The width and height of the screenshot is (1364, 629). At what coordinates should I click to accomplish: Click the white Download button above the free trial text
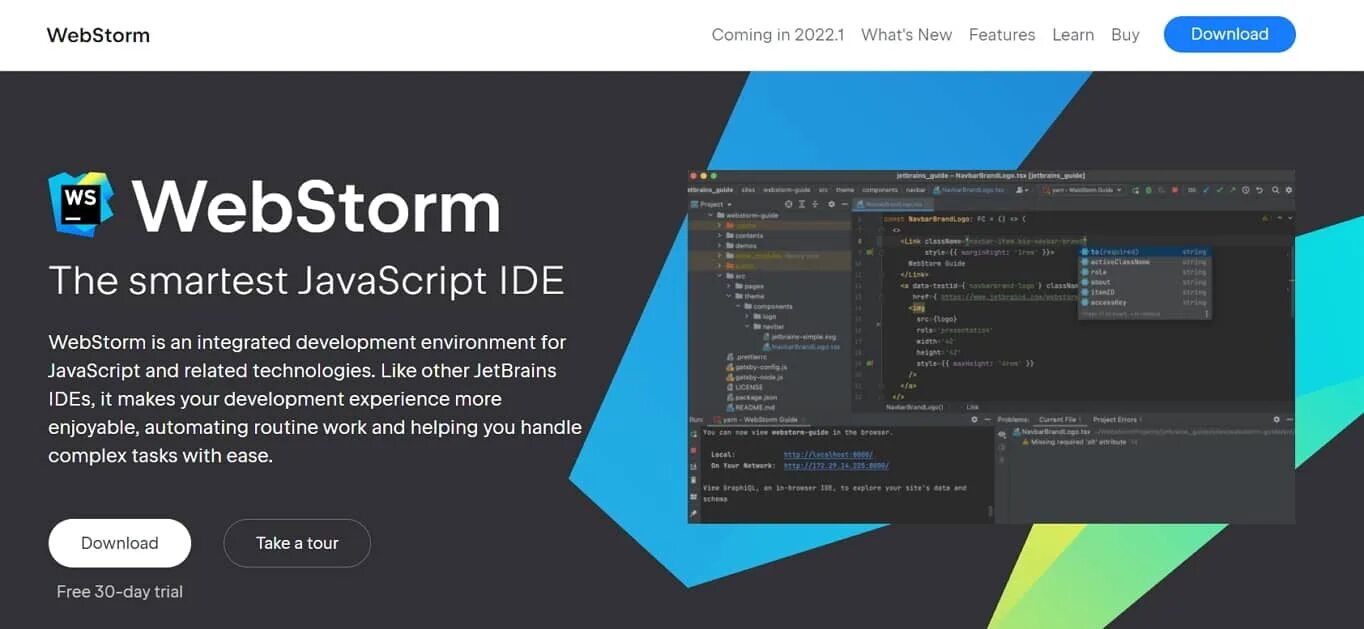(x=119, y=543)
